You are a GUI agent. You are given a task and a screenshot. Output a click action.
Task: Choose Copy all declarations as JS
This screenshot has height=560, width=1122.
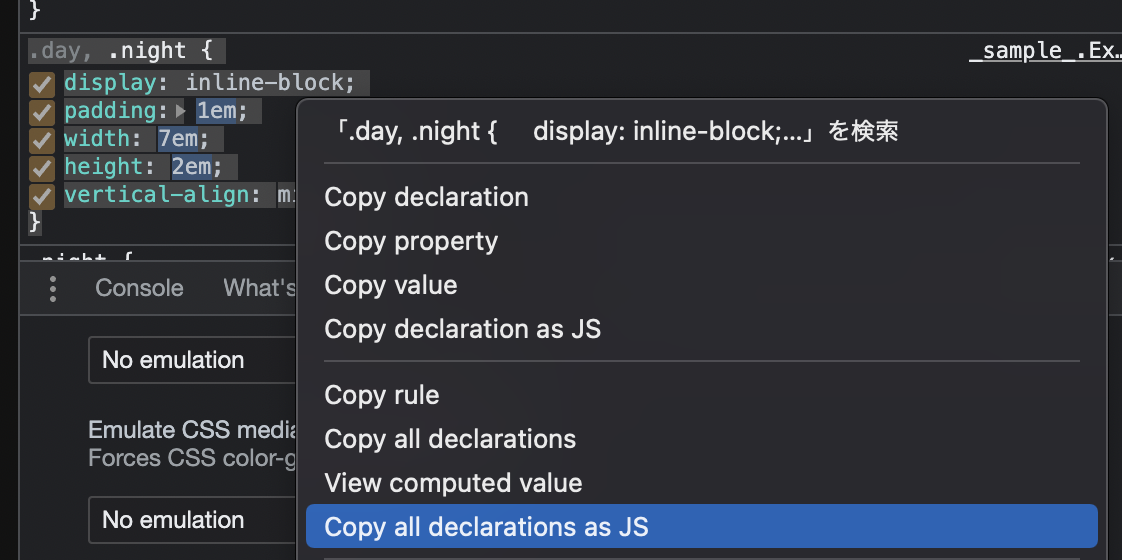click(x=487, y=527)
